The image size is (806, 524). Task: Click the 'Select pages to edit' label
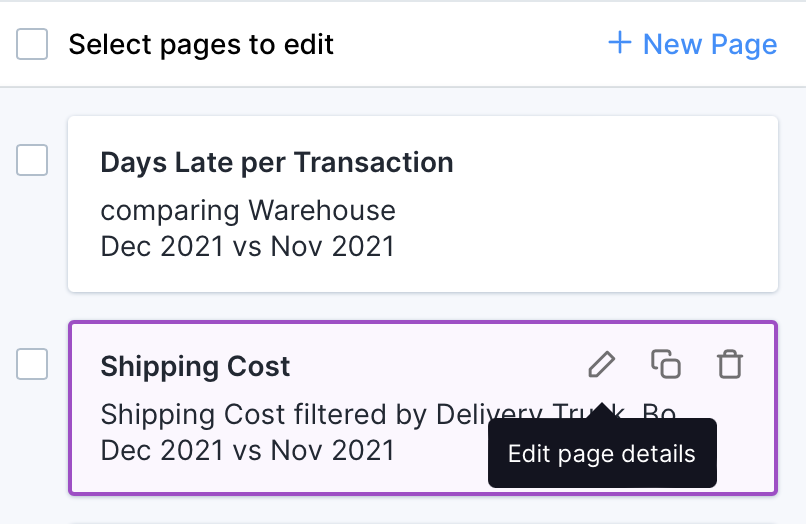pos(201,44)
